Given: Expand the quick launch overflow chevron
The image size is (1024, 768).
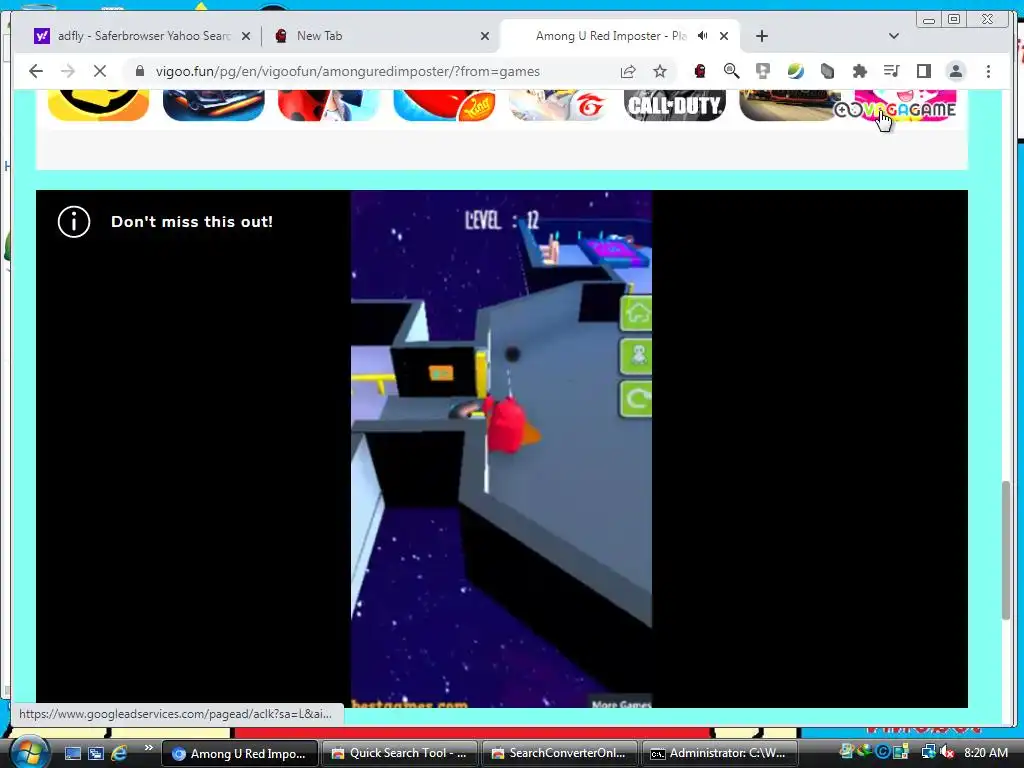Looking at the screenshot, I should pyautogui.click(x=148, y=748).
